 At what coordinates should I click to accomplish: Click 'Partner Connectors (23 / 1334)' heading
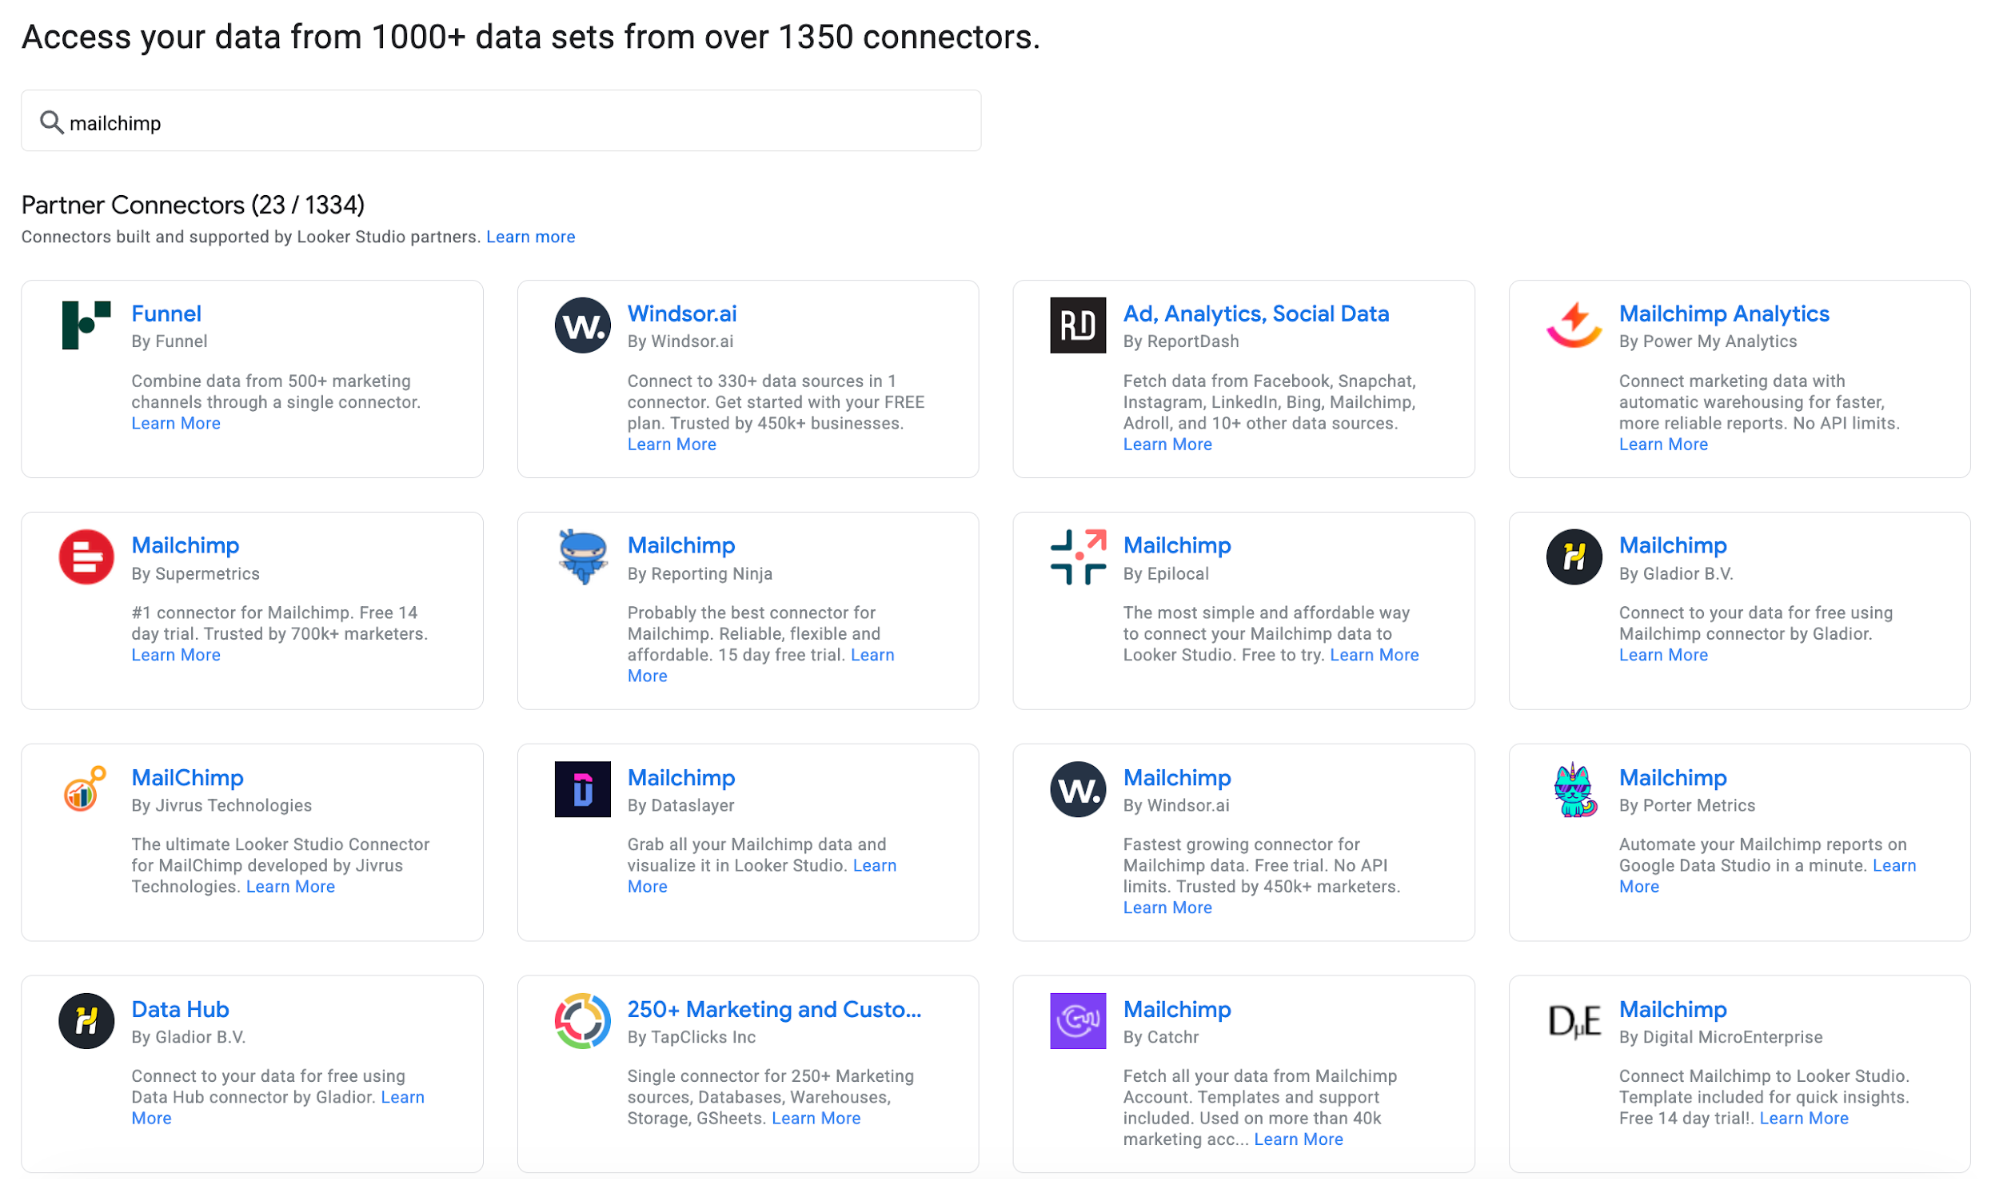(x=193, y=205)
